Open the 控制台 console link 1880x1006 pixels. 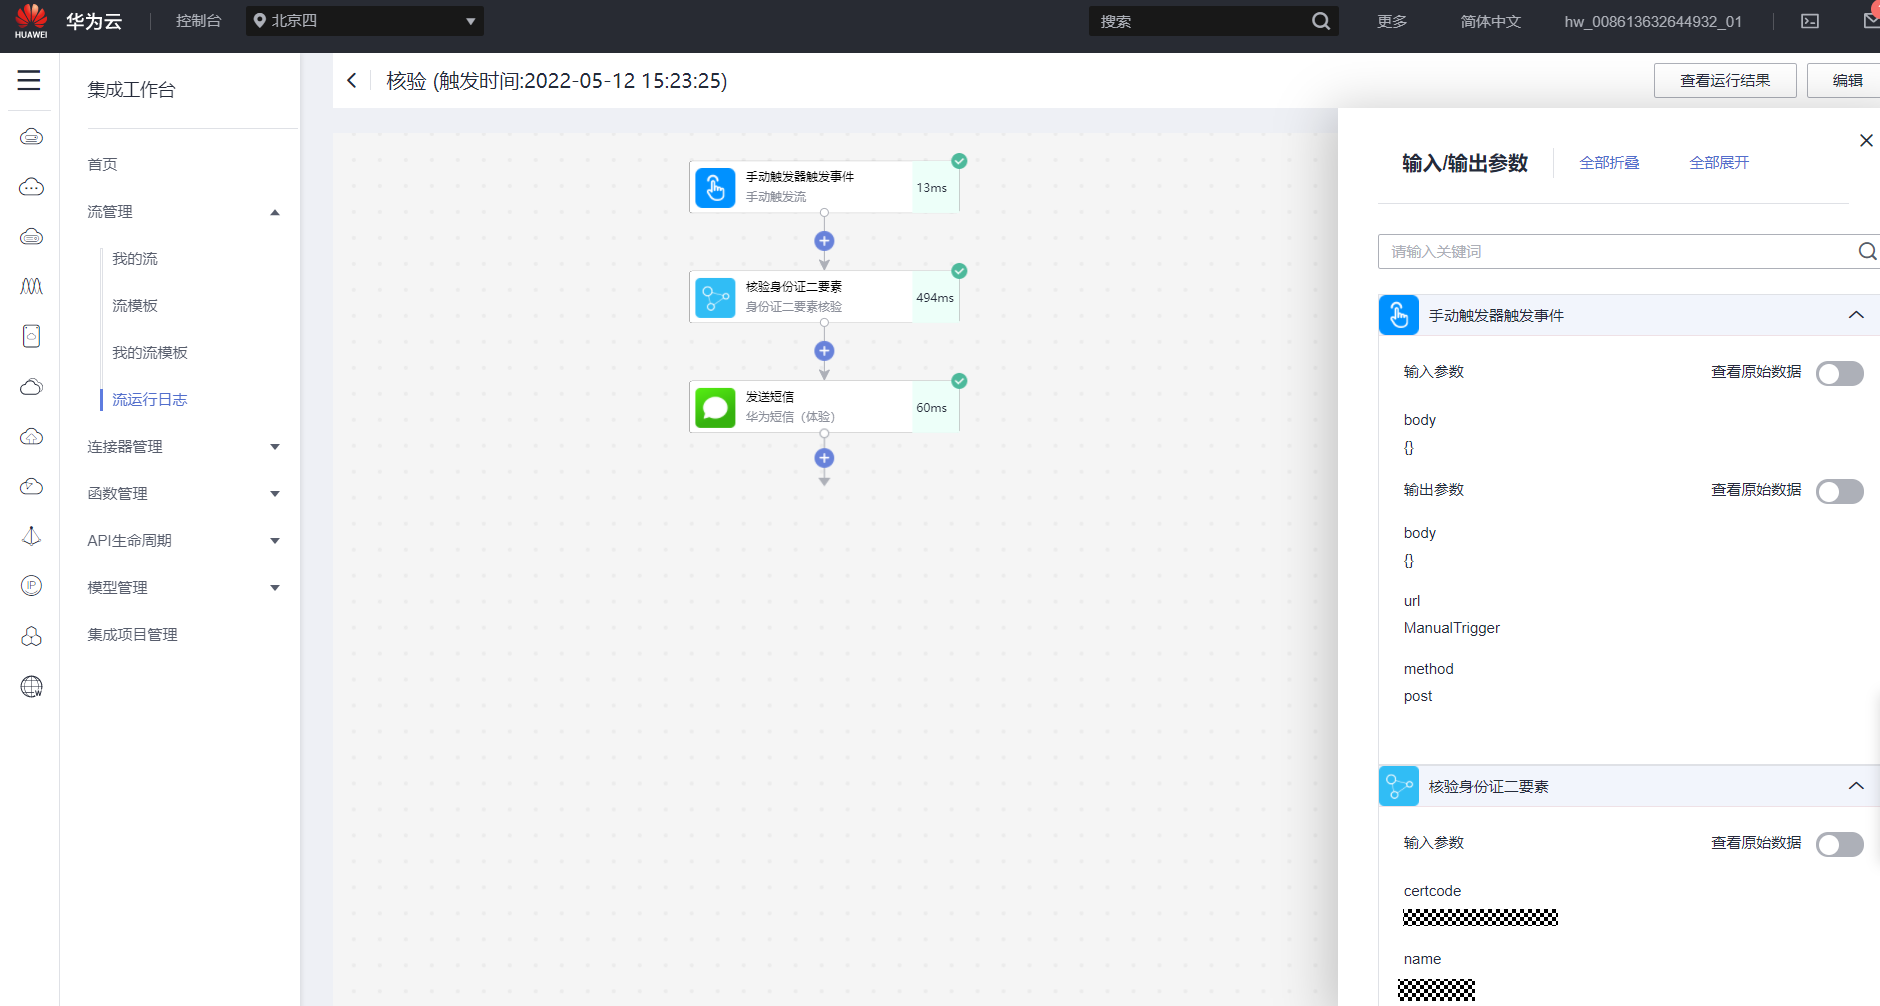(x=198, y=21)
